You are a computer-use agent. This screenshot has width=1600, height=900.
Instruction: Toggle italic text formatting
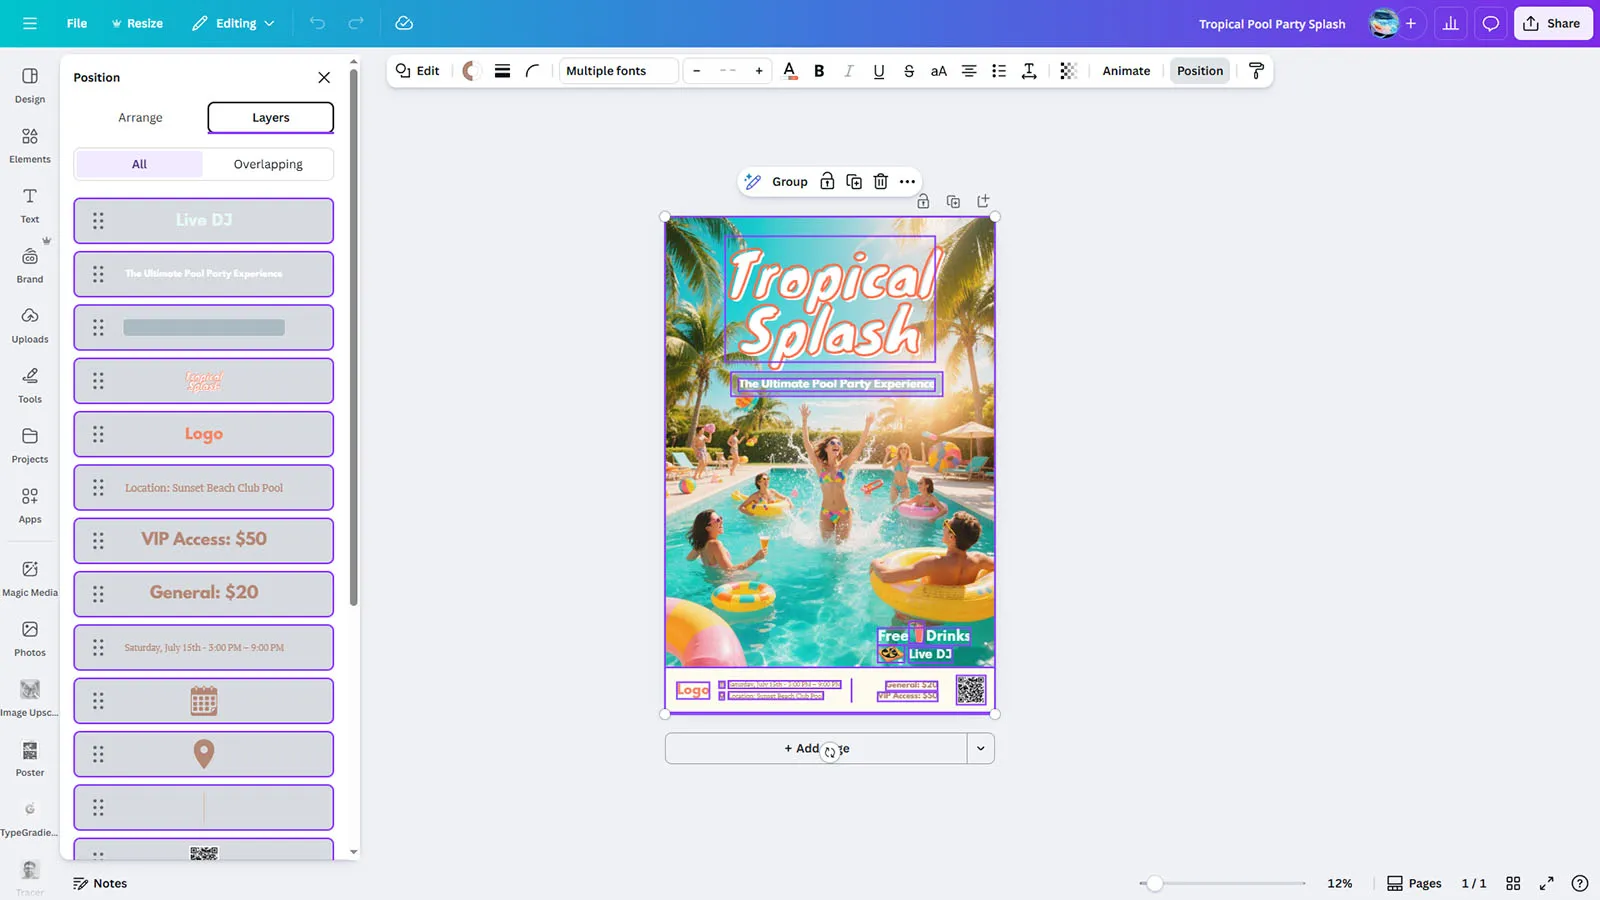pos(848,71)
